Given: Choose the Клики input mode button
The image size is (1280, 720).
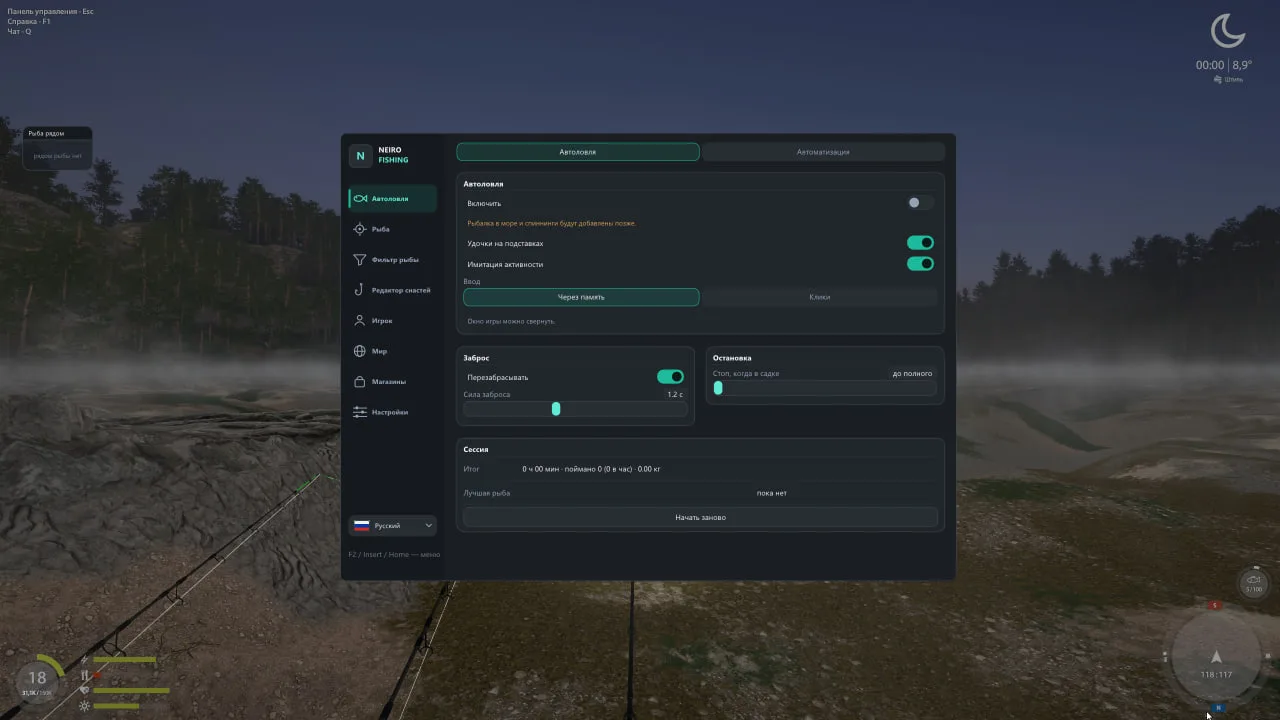Looking at the screenshot, I should [820, 297].
